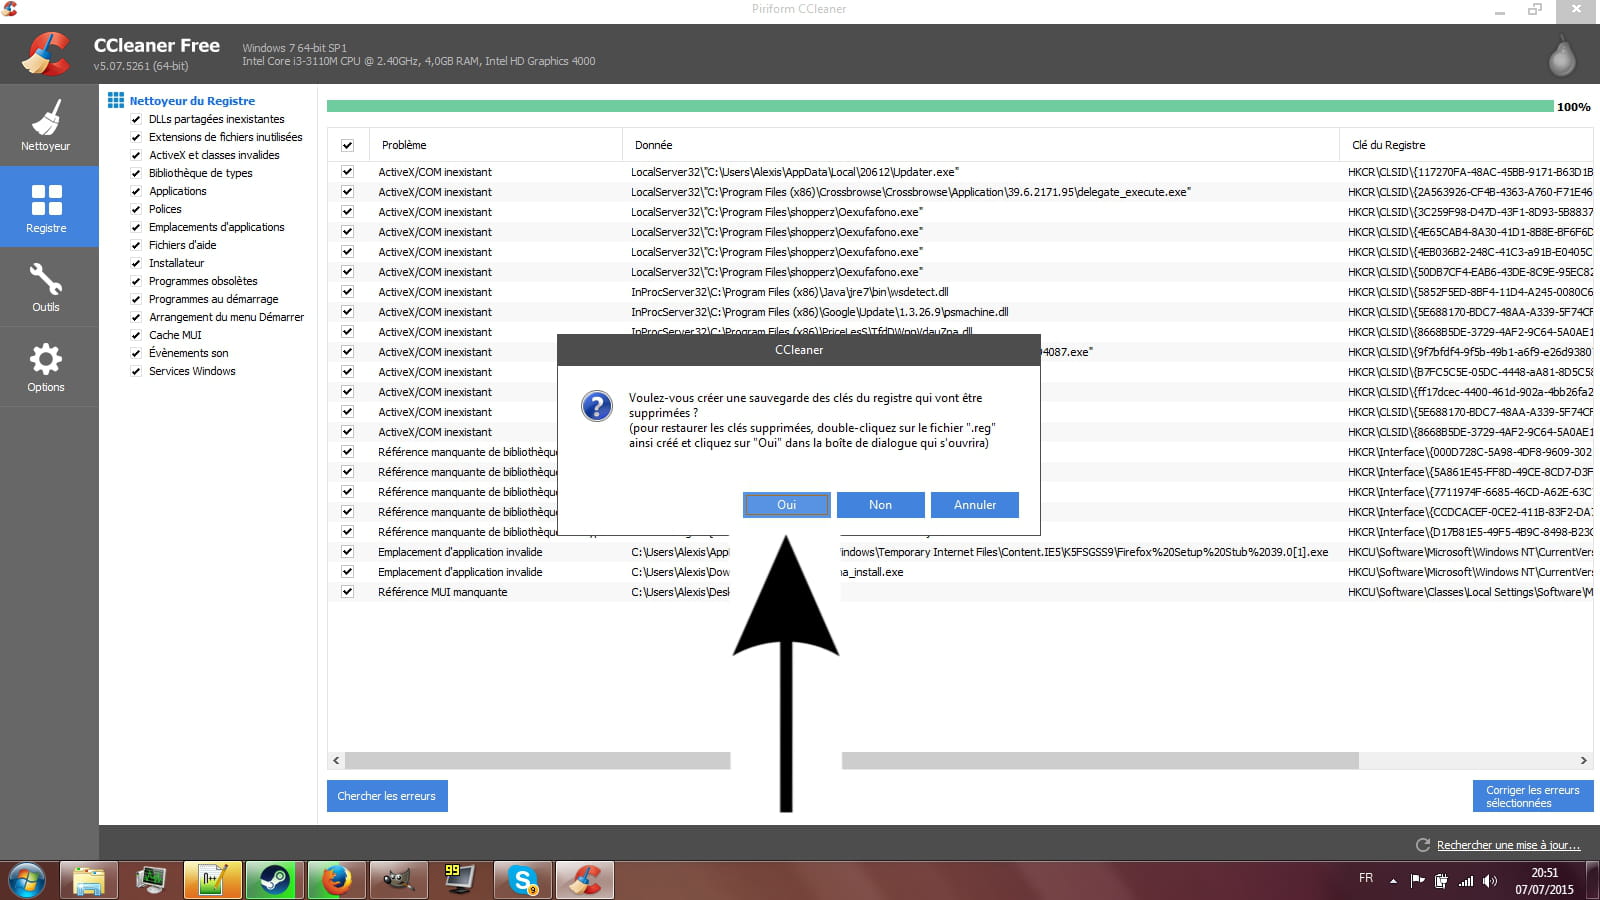Toggle the Services Windows checkbox
This screenshot has height=900, width=1600.
point(136,371)
